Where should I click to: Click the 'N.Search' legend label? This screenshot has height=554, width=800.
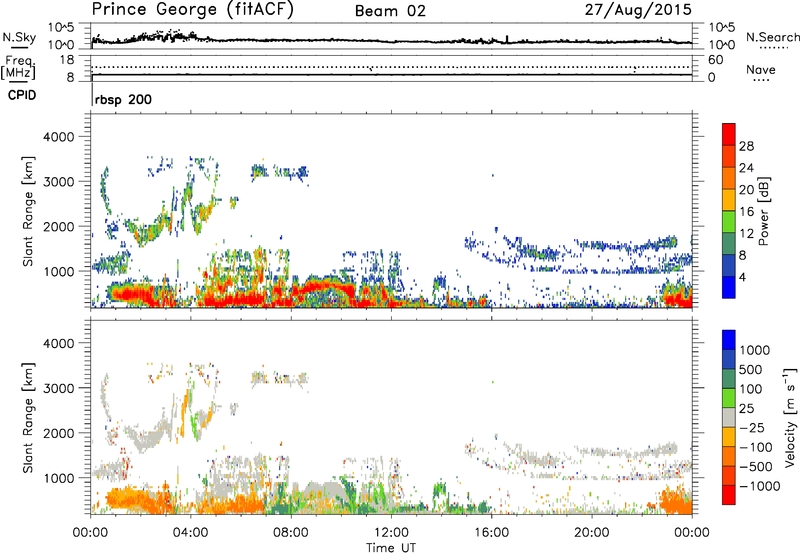772,37
